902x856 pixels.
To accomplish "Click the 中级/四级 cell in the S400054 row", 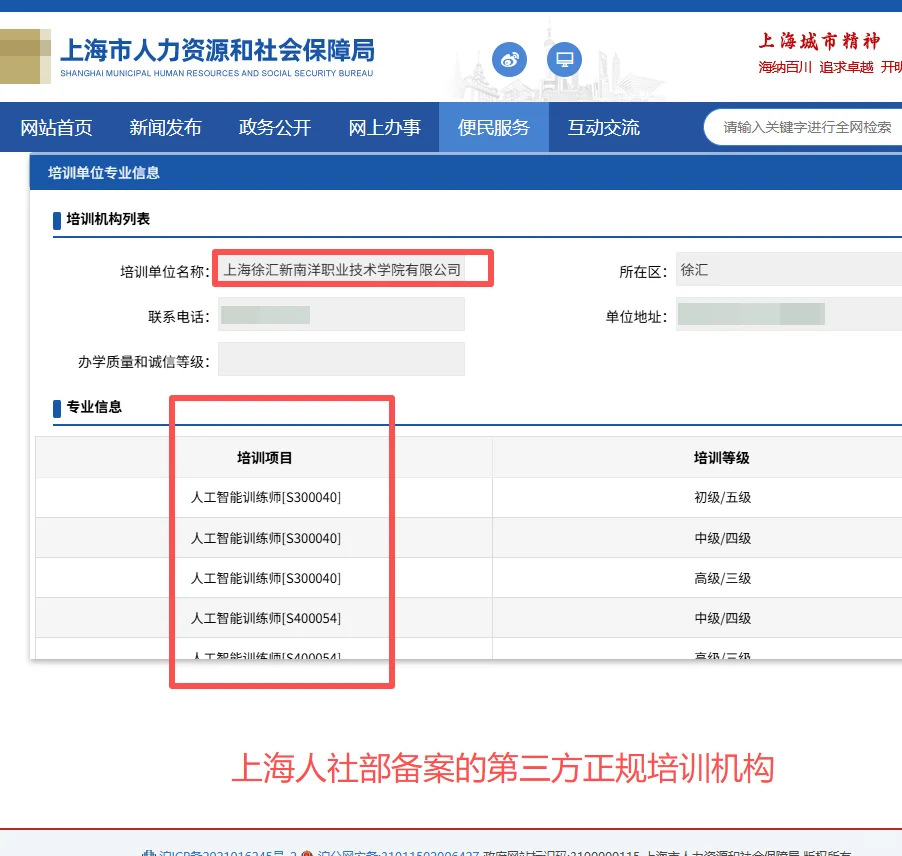I will tap(723, 618).
